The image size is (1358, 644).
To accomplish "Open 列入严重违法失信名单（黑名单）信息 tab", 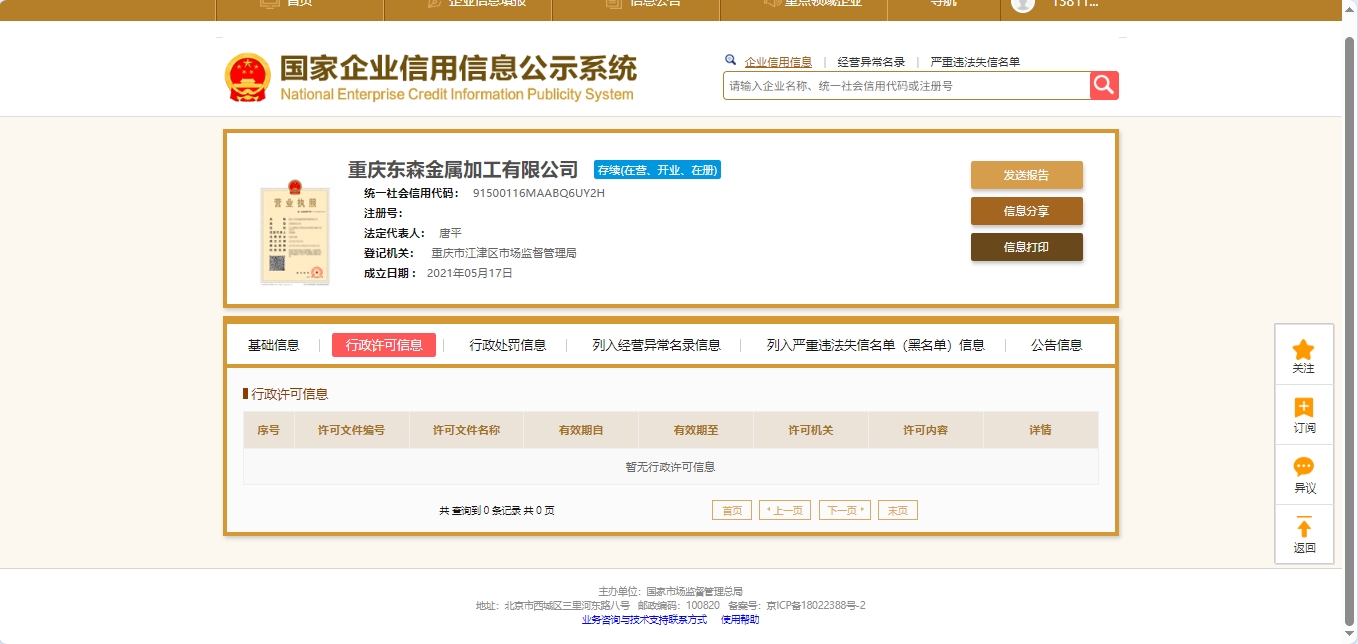I will 876,345.
